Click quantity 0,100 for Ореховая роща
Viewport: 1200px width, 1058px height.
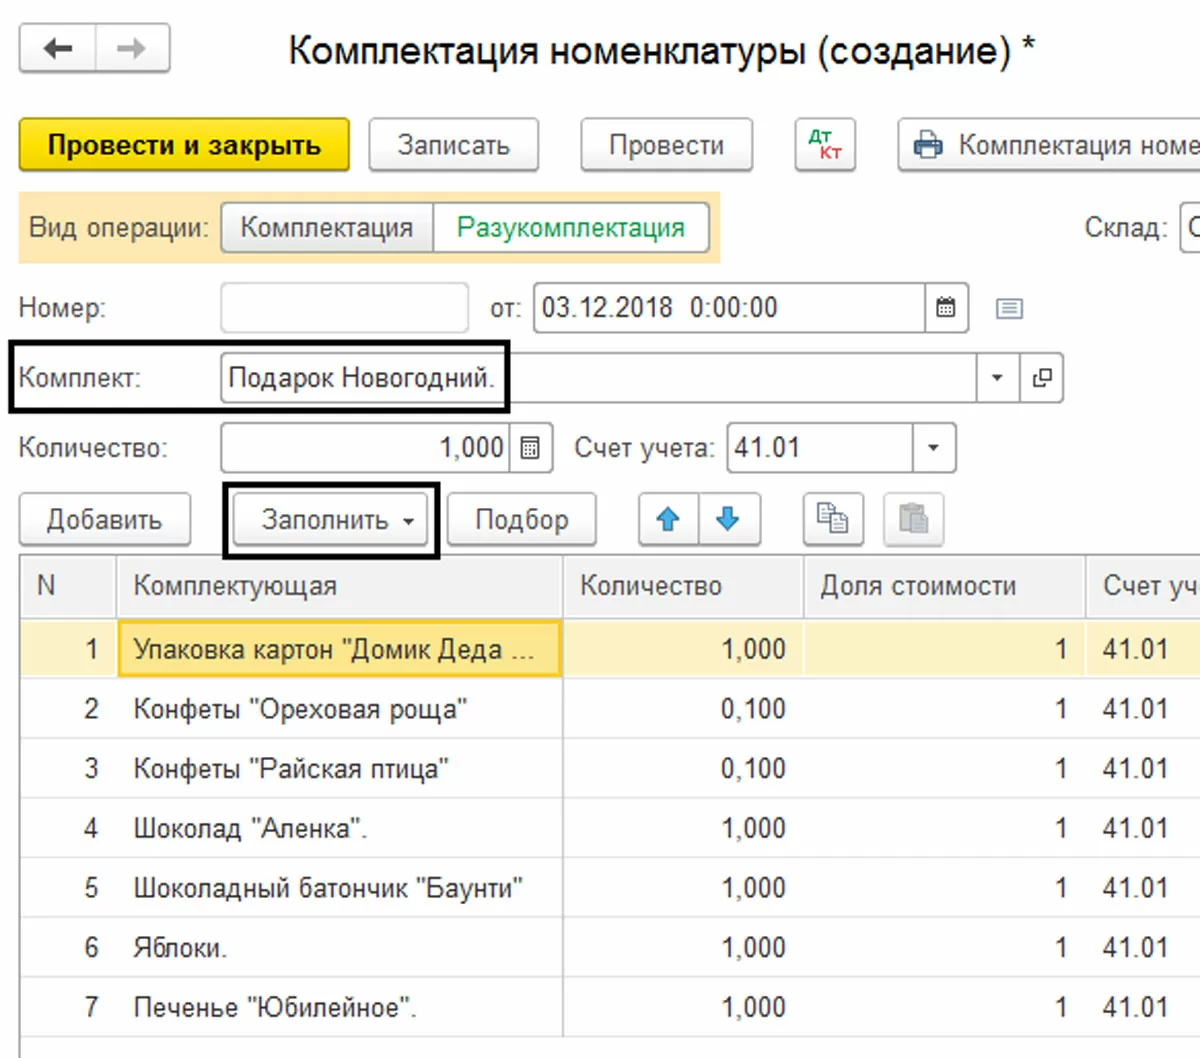coord(683,709)
